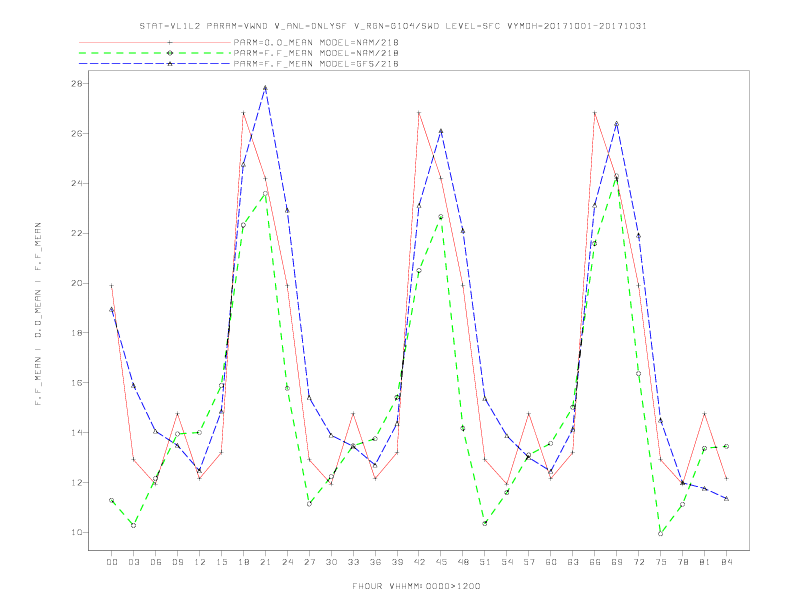Click x-axis tick label 06

click(156, 562)
